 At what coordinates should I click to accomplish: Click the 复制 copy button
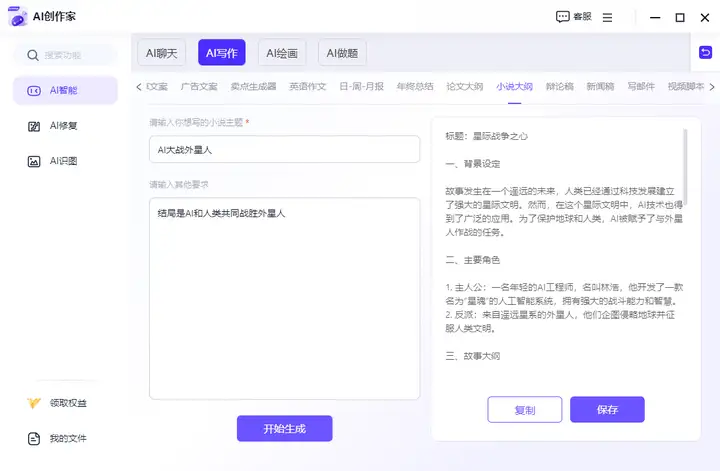point(525,410)
